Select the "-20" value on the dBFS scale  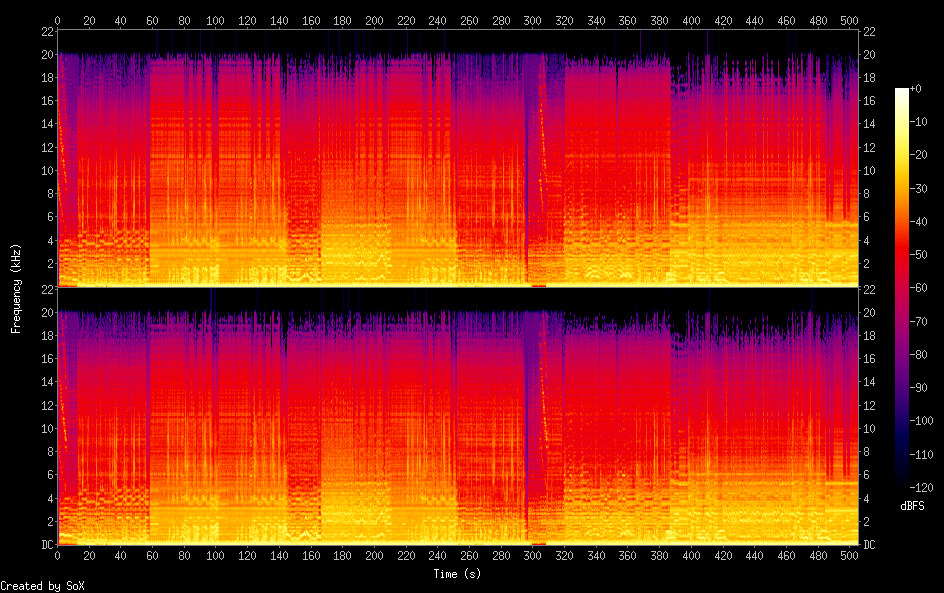point(919,155)
